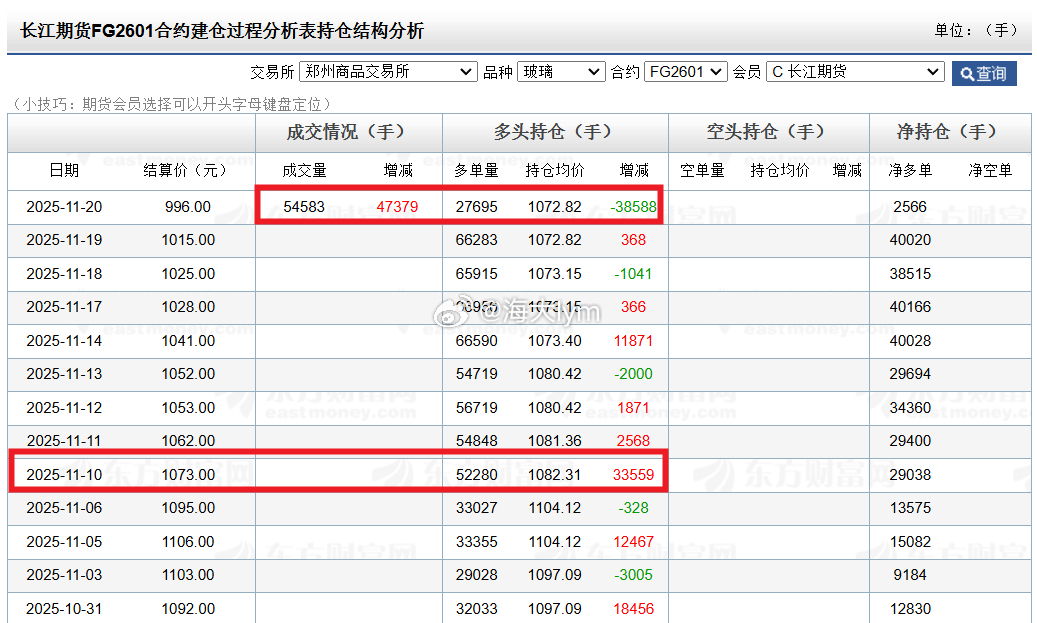This screenshot has width=1037, height=623.
Task: Click the 多头持仓（手） header cell
Action: click(553, 131)
